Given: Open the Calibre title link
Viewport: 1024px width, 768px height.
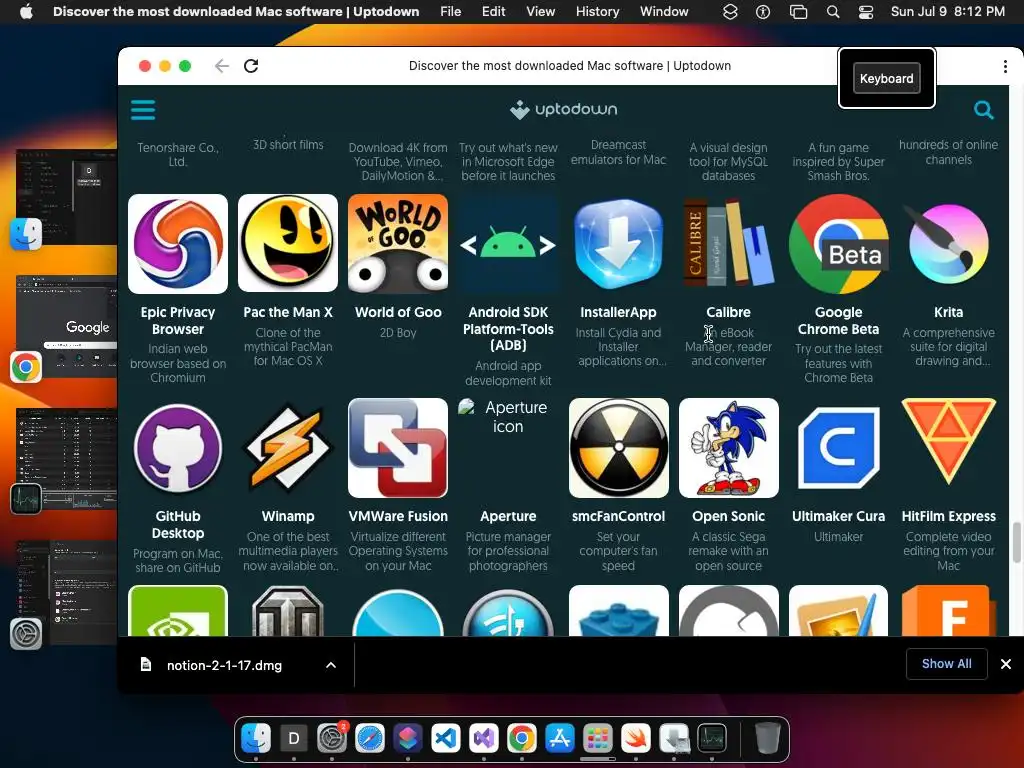Looking at the screenshot, I should [728, 312].
